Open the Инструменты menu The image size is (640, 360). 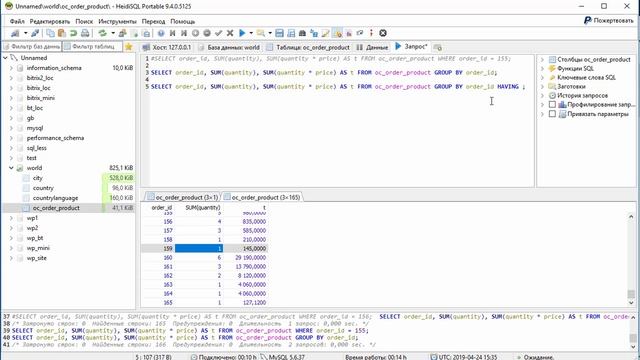point(118,21)
